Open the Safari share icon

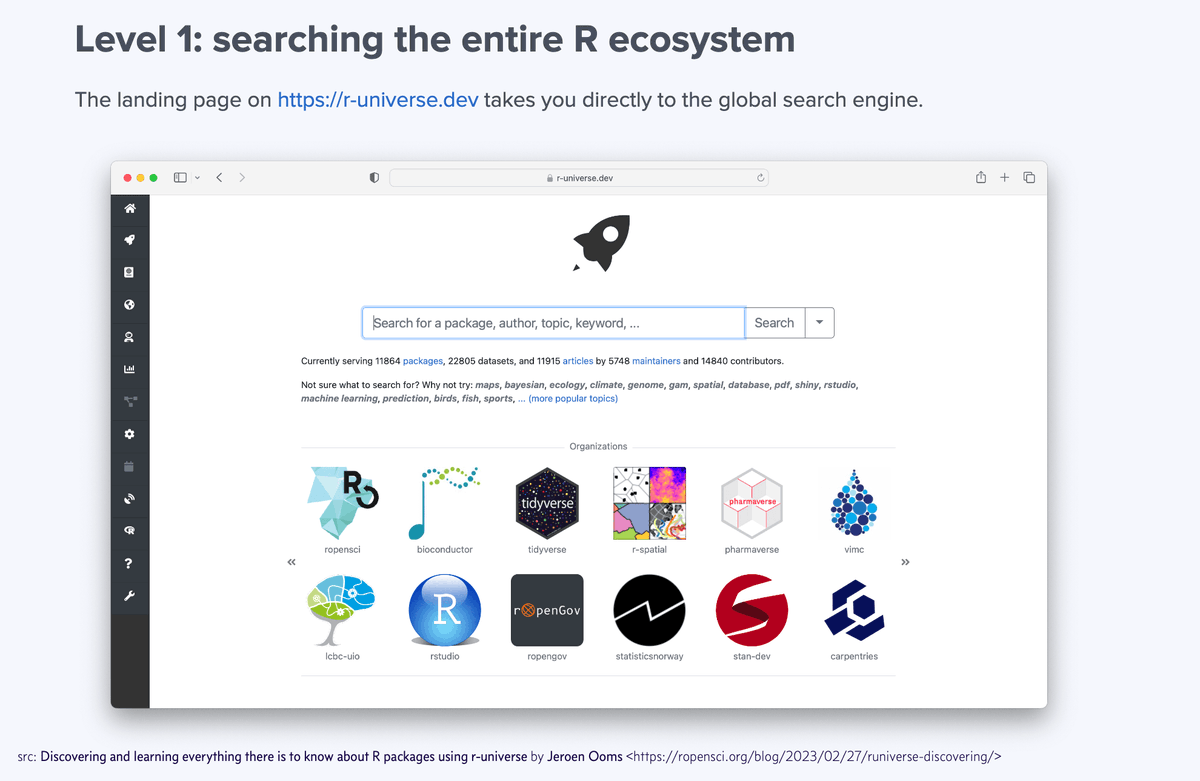(981, 177)
